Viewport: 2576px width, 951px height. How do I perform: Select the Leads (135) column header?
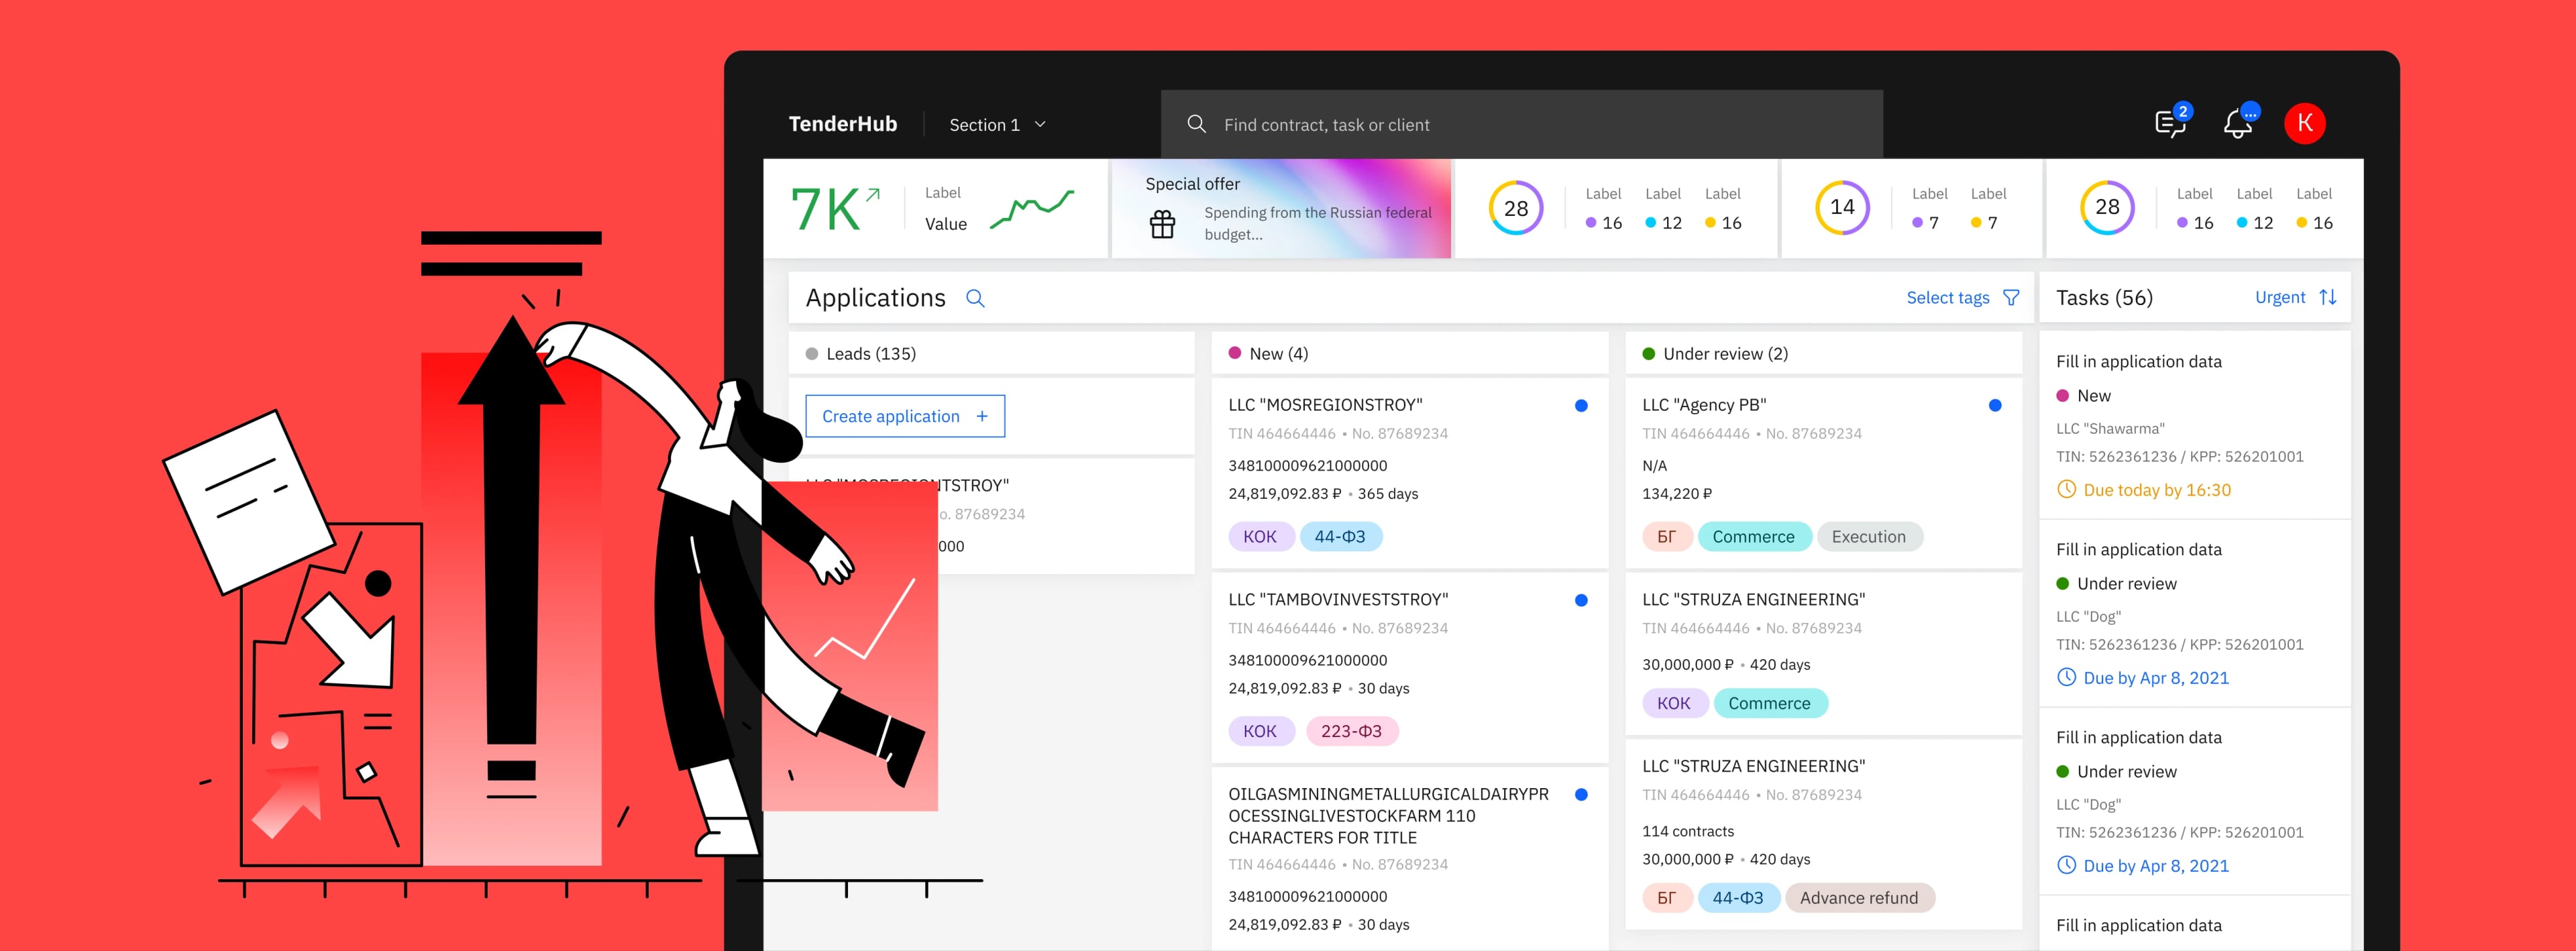[991, 353]
